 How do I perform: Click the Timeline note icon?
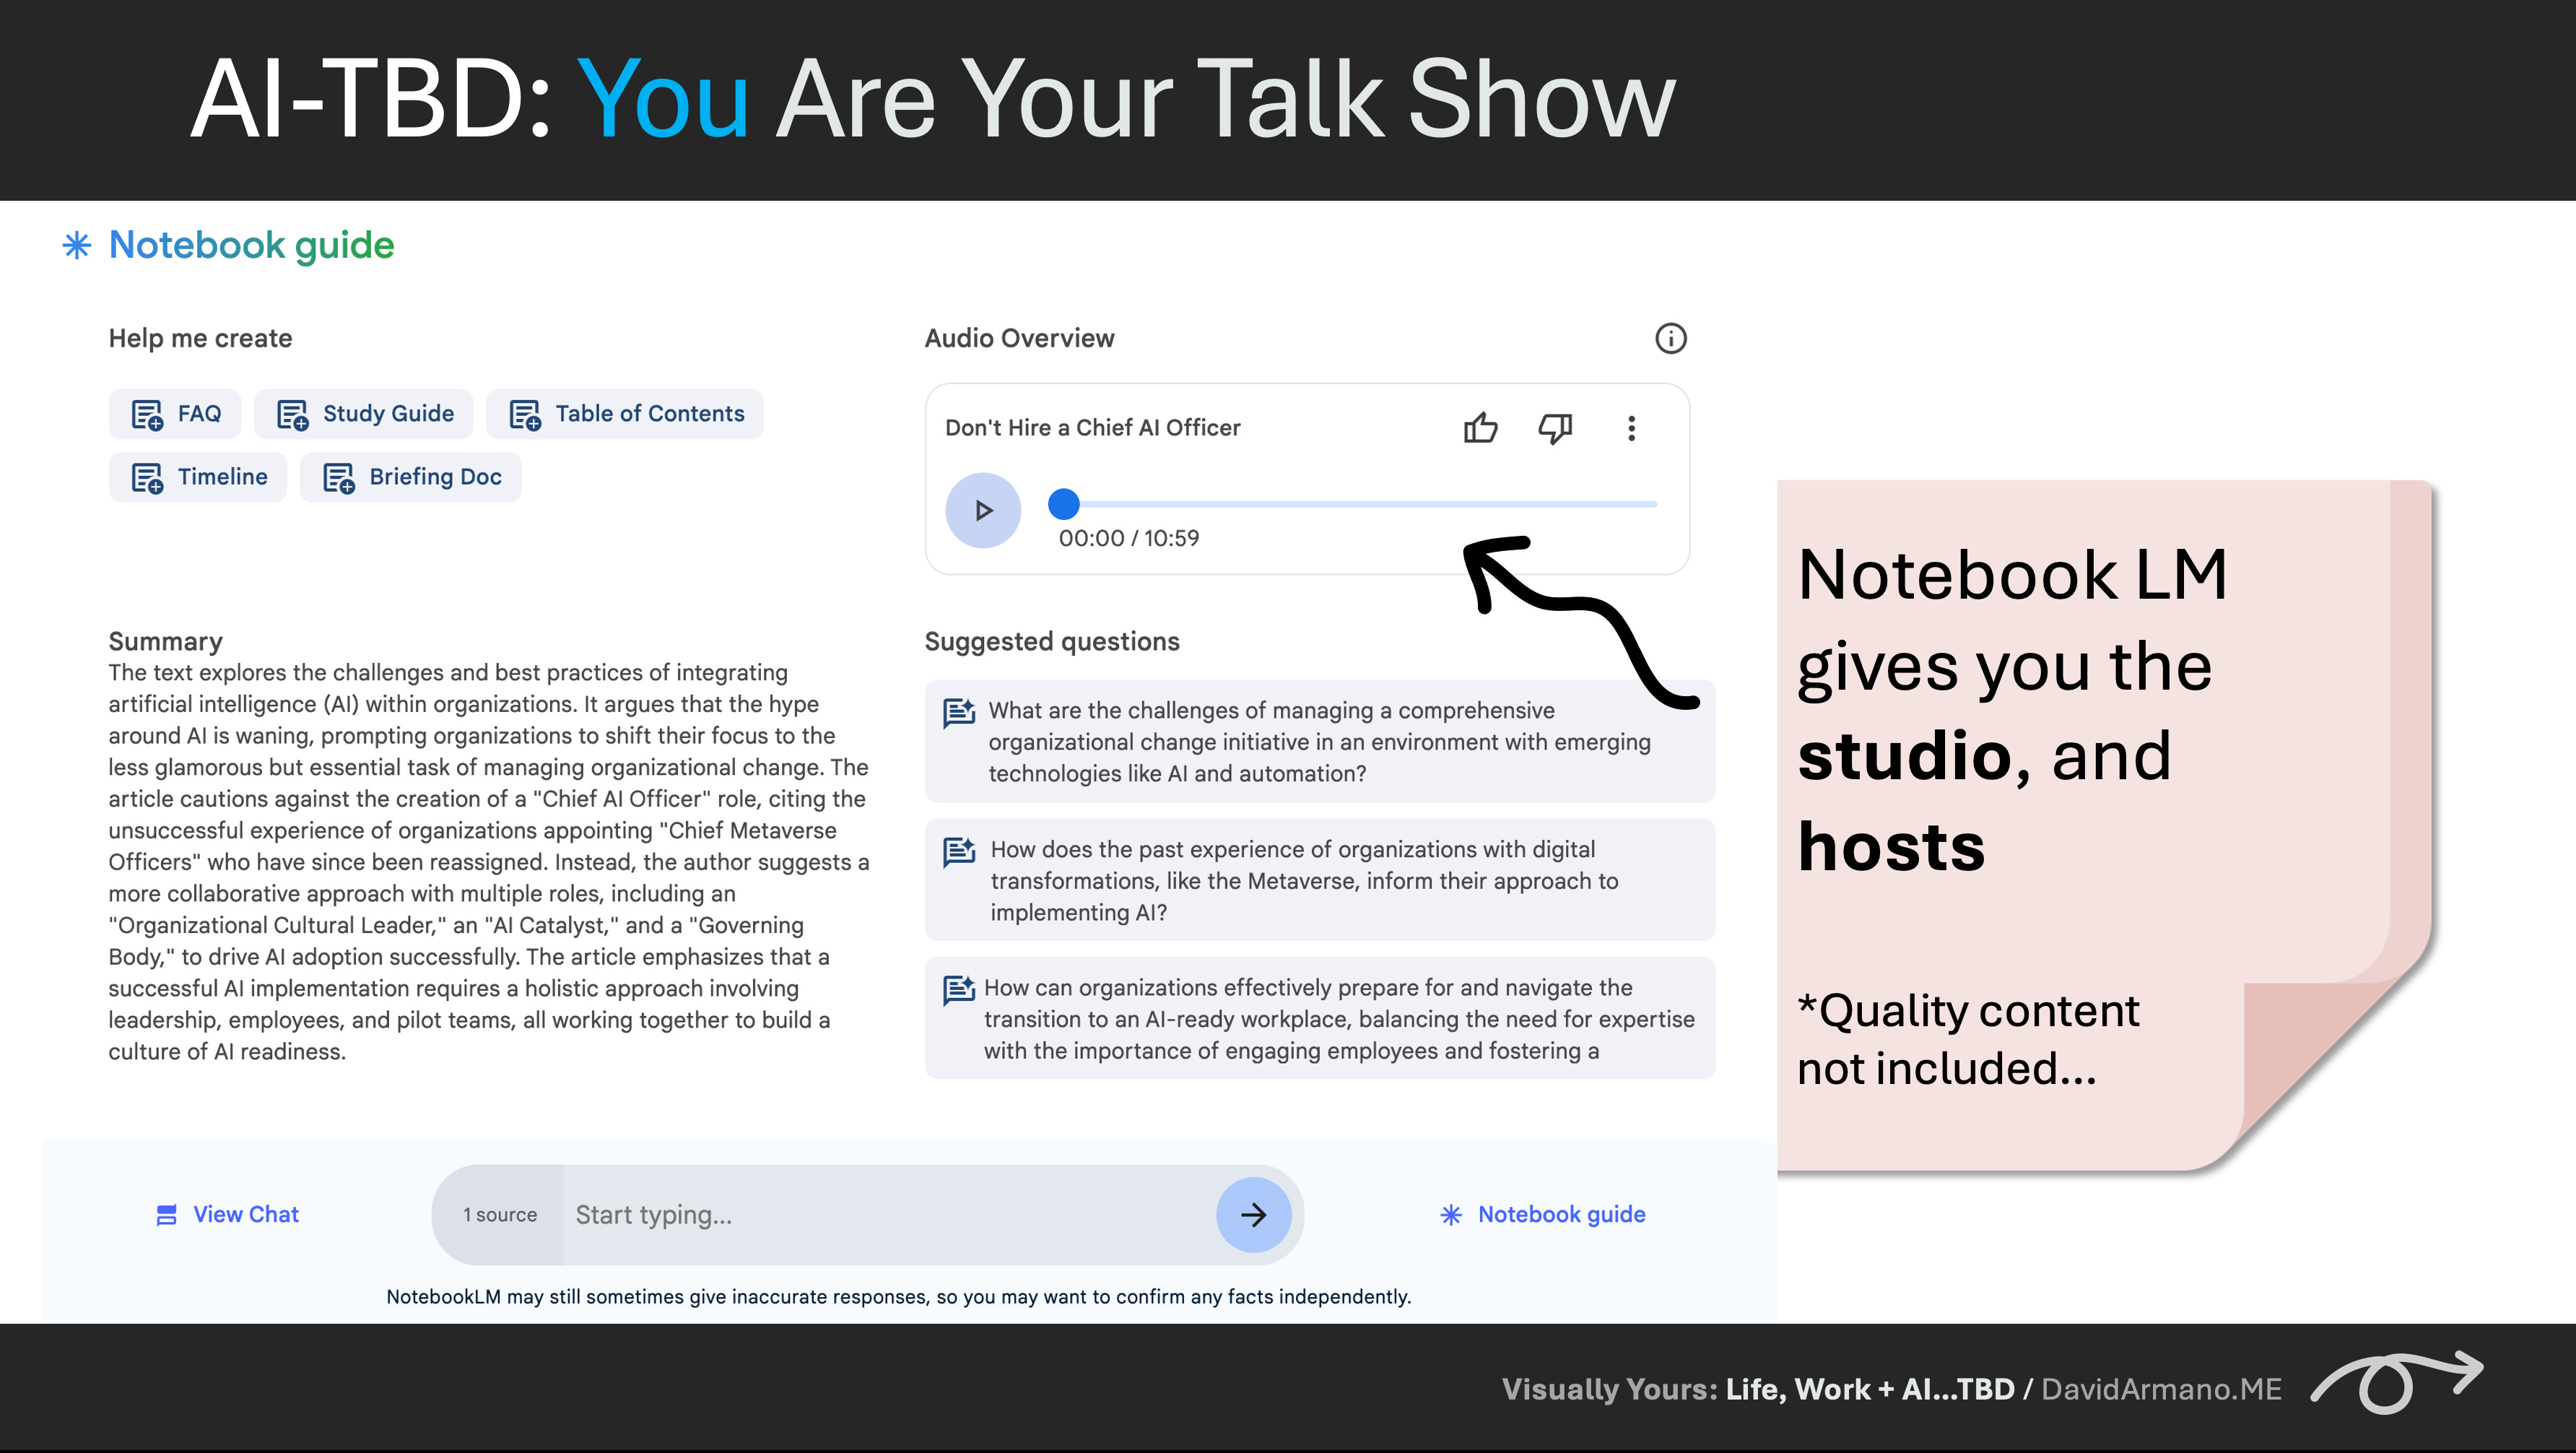point(148,478)
